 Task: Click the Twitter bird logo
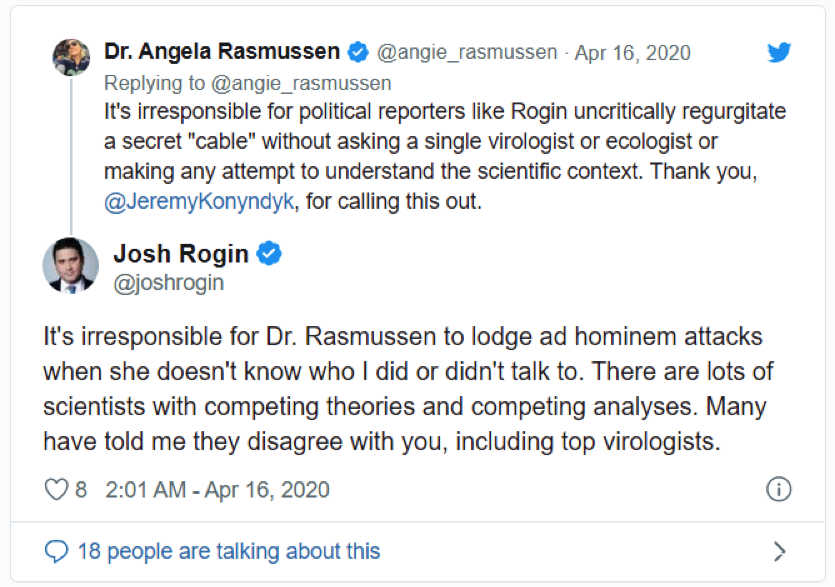(779, 53)
